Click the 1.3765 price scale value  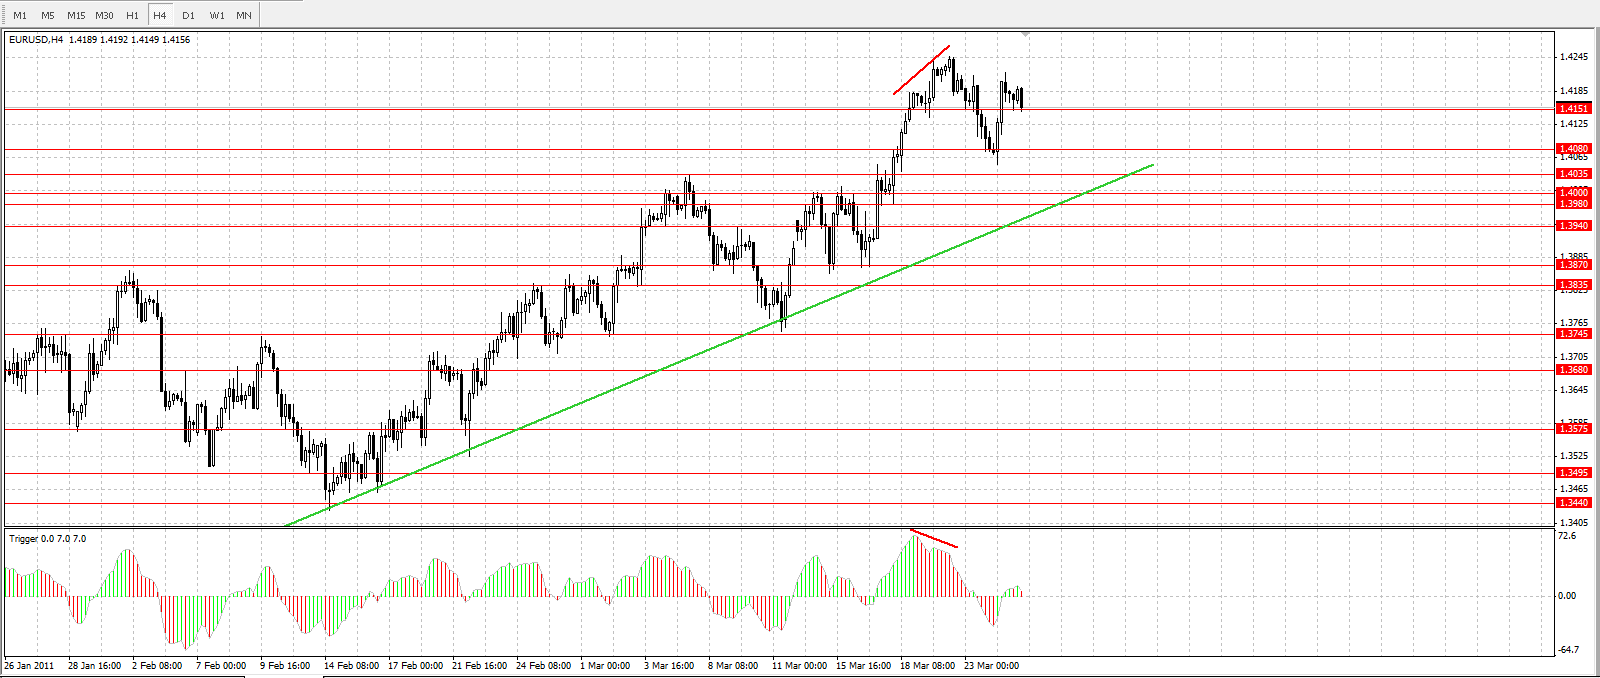[1574, 323]
